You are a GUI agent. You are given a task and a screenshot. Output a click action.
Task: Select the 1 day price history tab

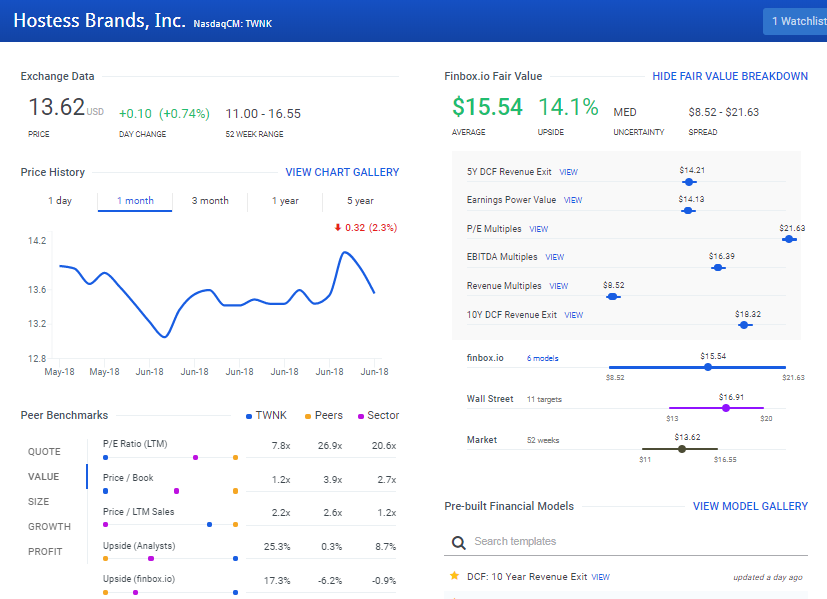[60, 201]
